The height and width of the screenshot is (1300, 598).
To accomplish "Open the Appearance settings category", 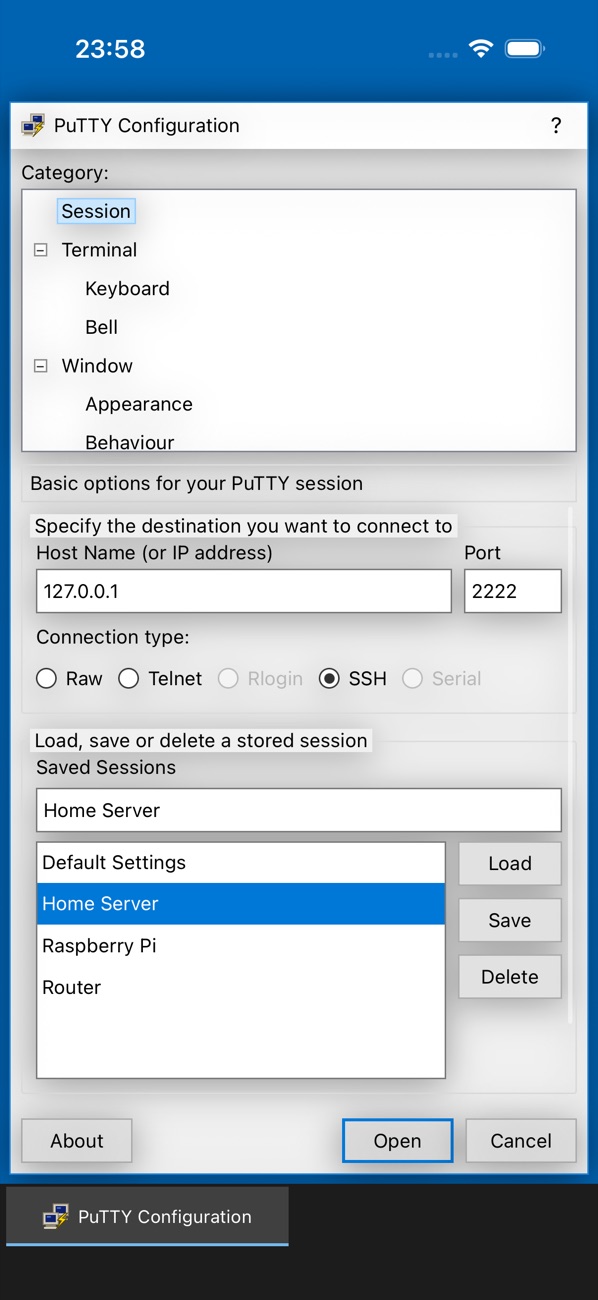I will (139, 405).
